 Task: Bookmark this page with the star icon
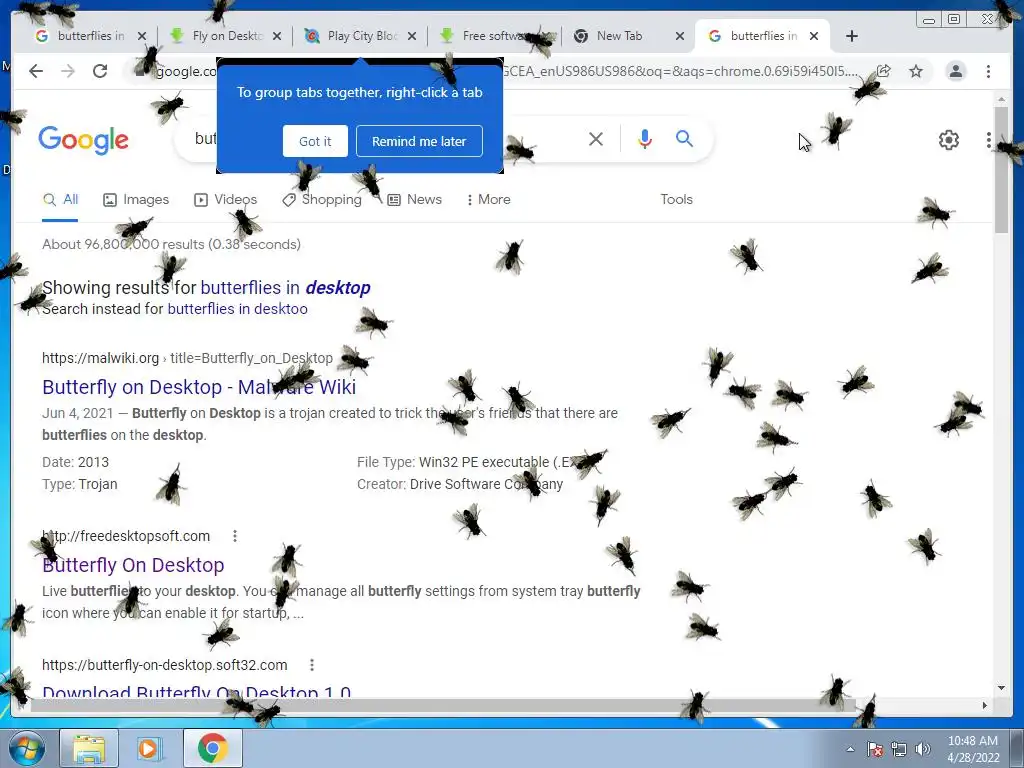coord(916,71)
